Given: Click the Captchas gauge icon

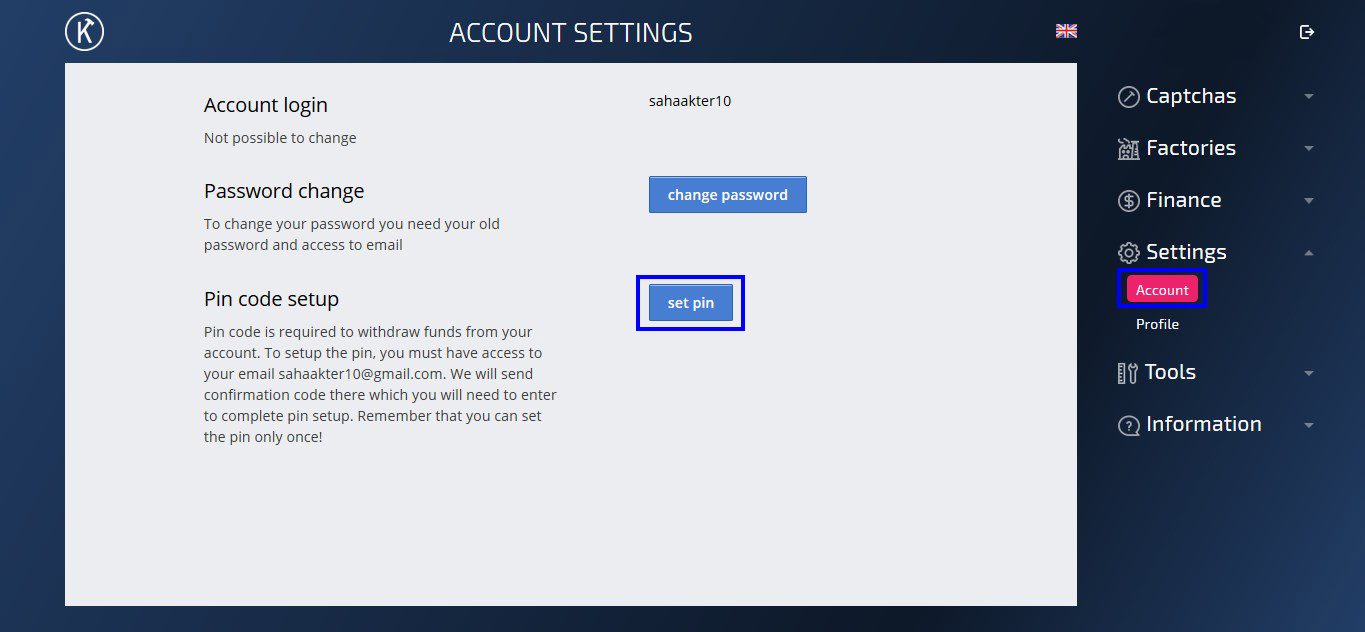Looking at the screenshot, I should click(1128, 97).
